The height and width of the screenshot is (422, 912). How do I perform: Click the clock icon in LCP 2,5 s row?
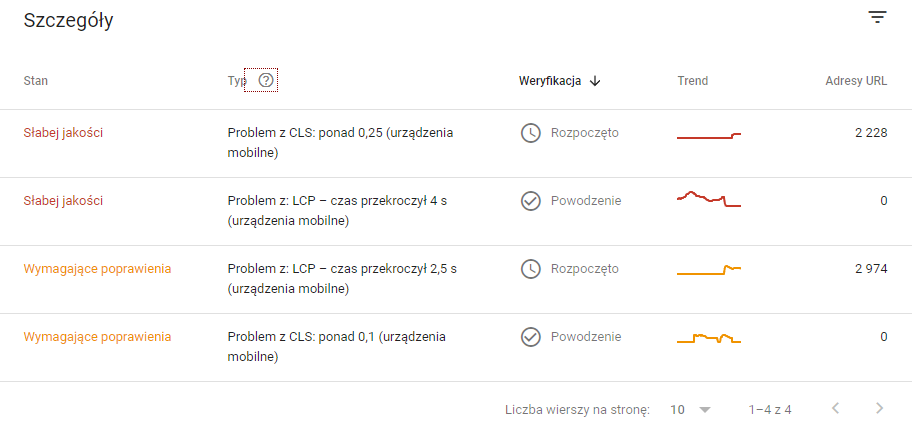530,269
